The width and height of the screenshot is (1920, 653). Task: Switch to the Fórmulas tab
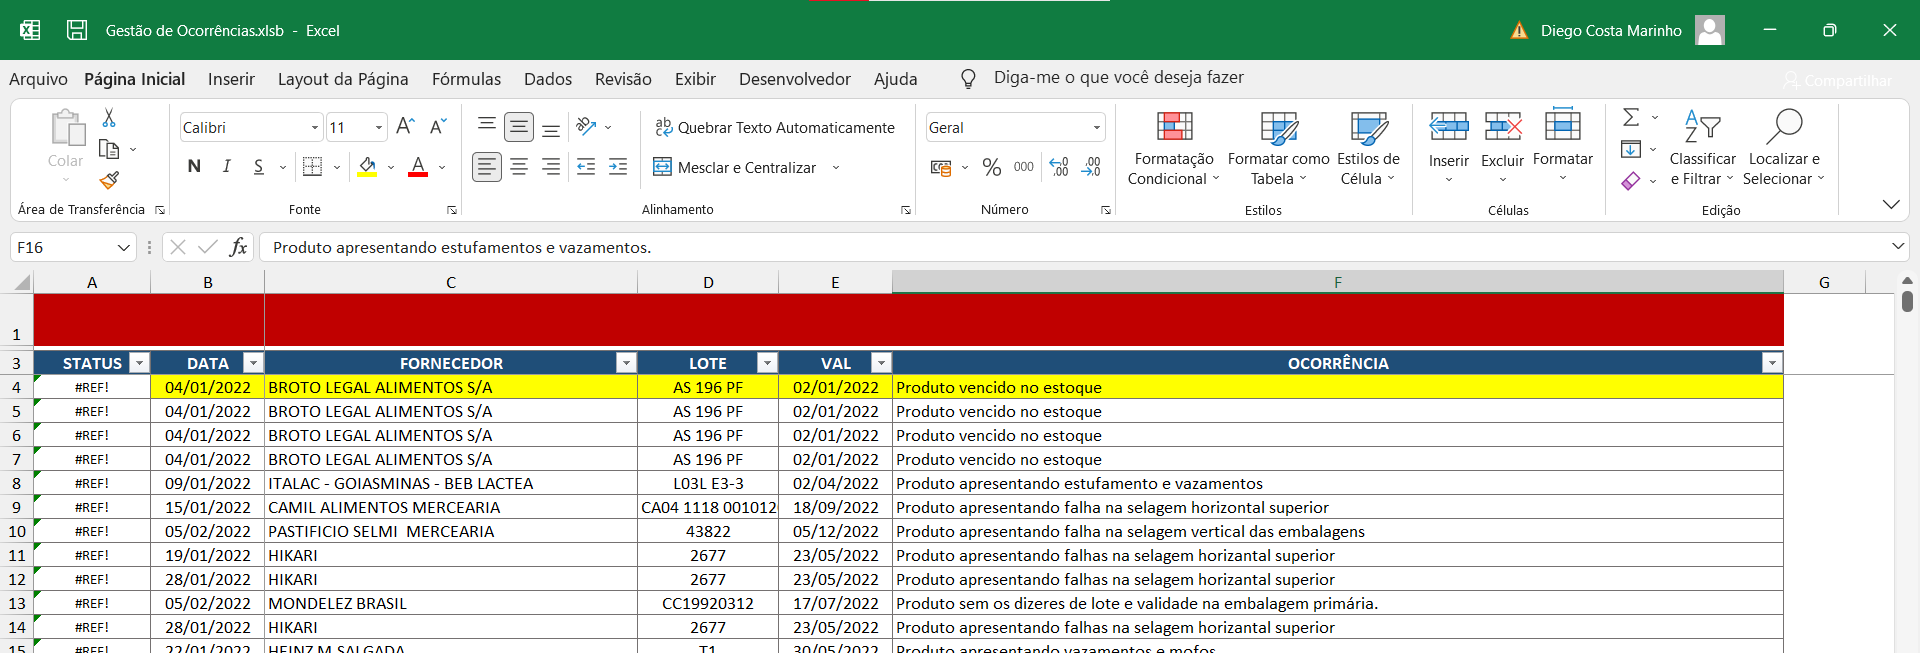point(466,79)
